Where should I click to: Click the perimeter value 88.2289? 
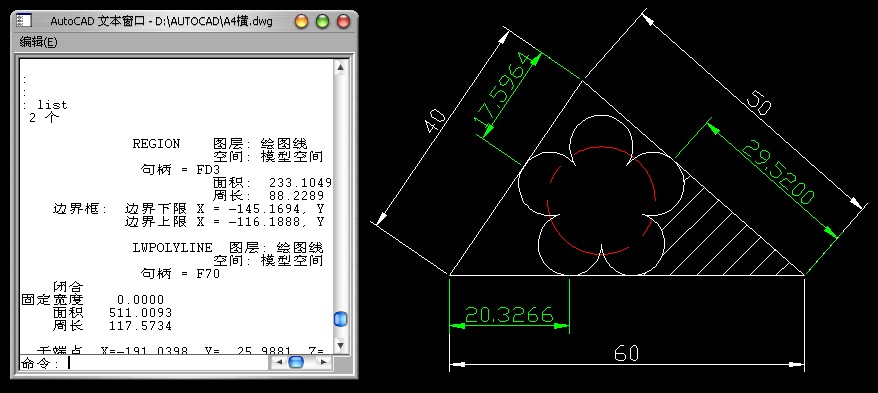(x=296, y=196)
